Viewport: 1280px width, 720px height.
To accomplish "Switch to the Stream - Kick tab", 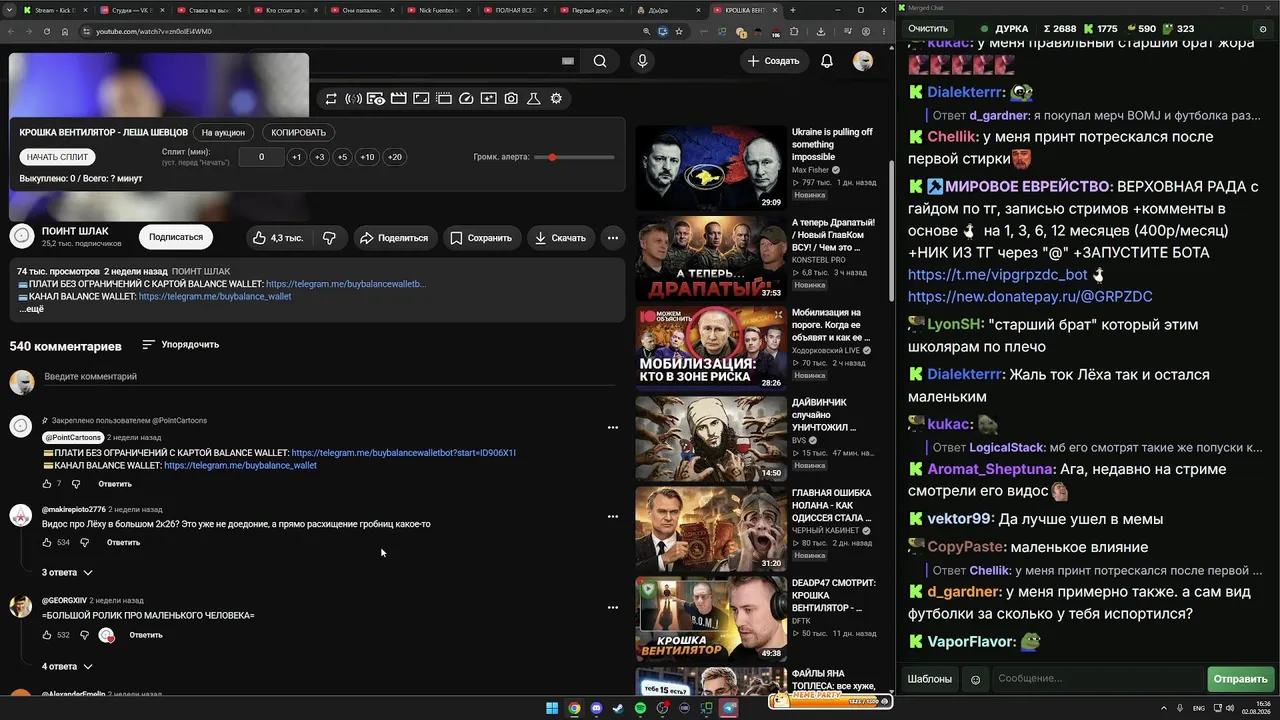I will (57, 10).
